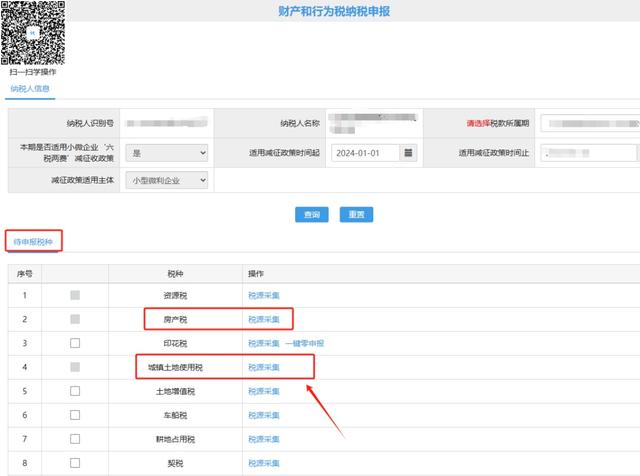The image size is (640, 476).
Task: Click the 纳税人名称 label
Action: (300, 123)
